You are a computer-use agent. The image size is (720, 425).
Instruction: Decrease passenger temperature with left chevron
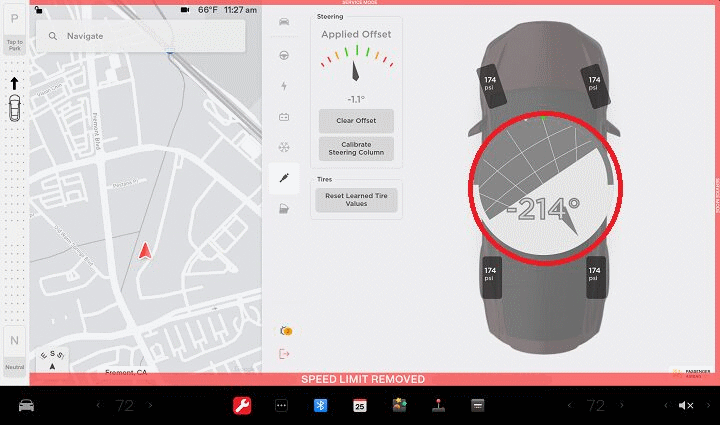(x=570, y=405)
